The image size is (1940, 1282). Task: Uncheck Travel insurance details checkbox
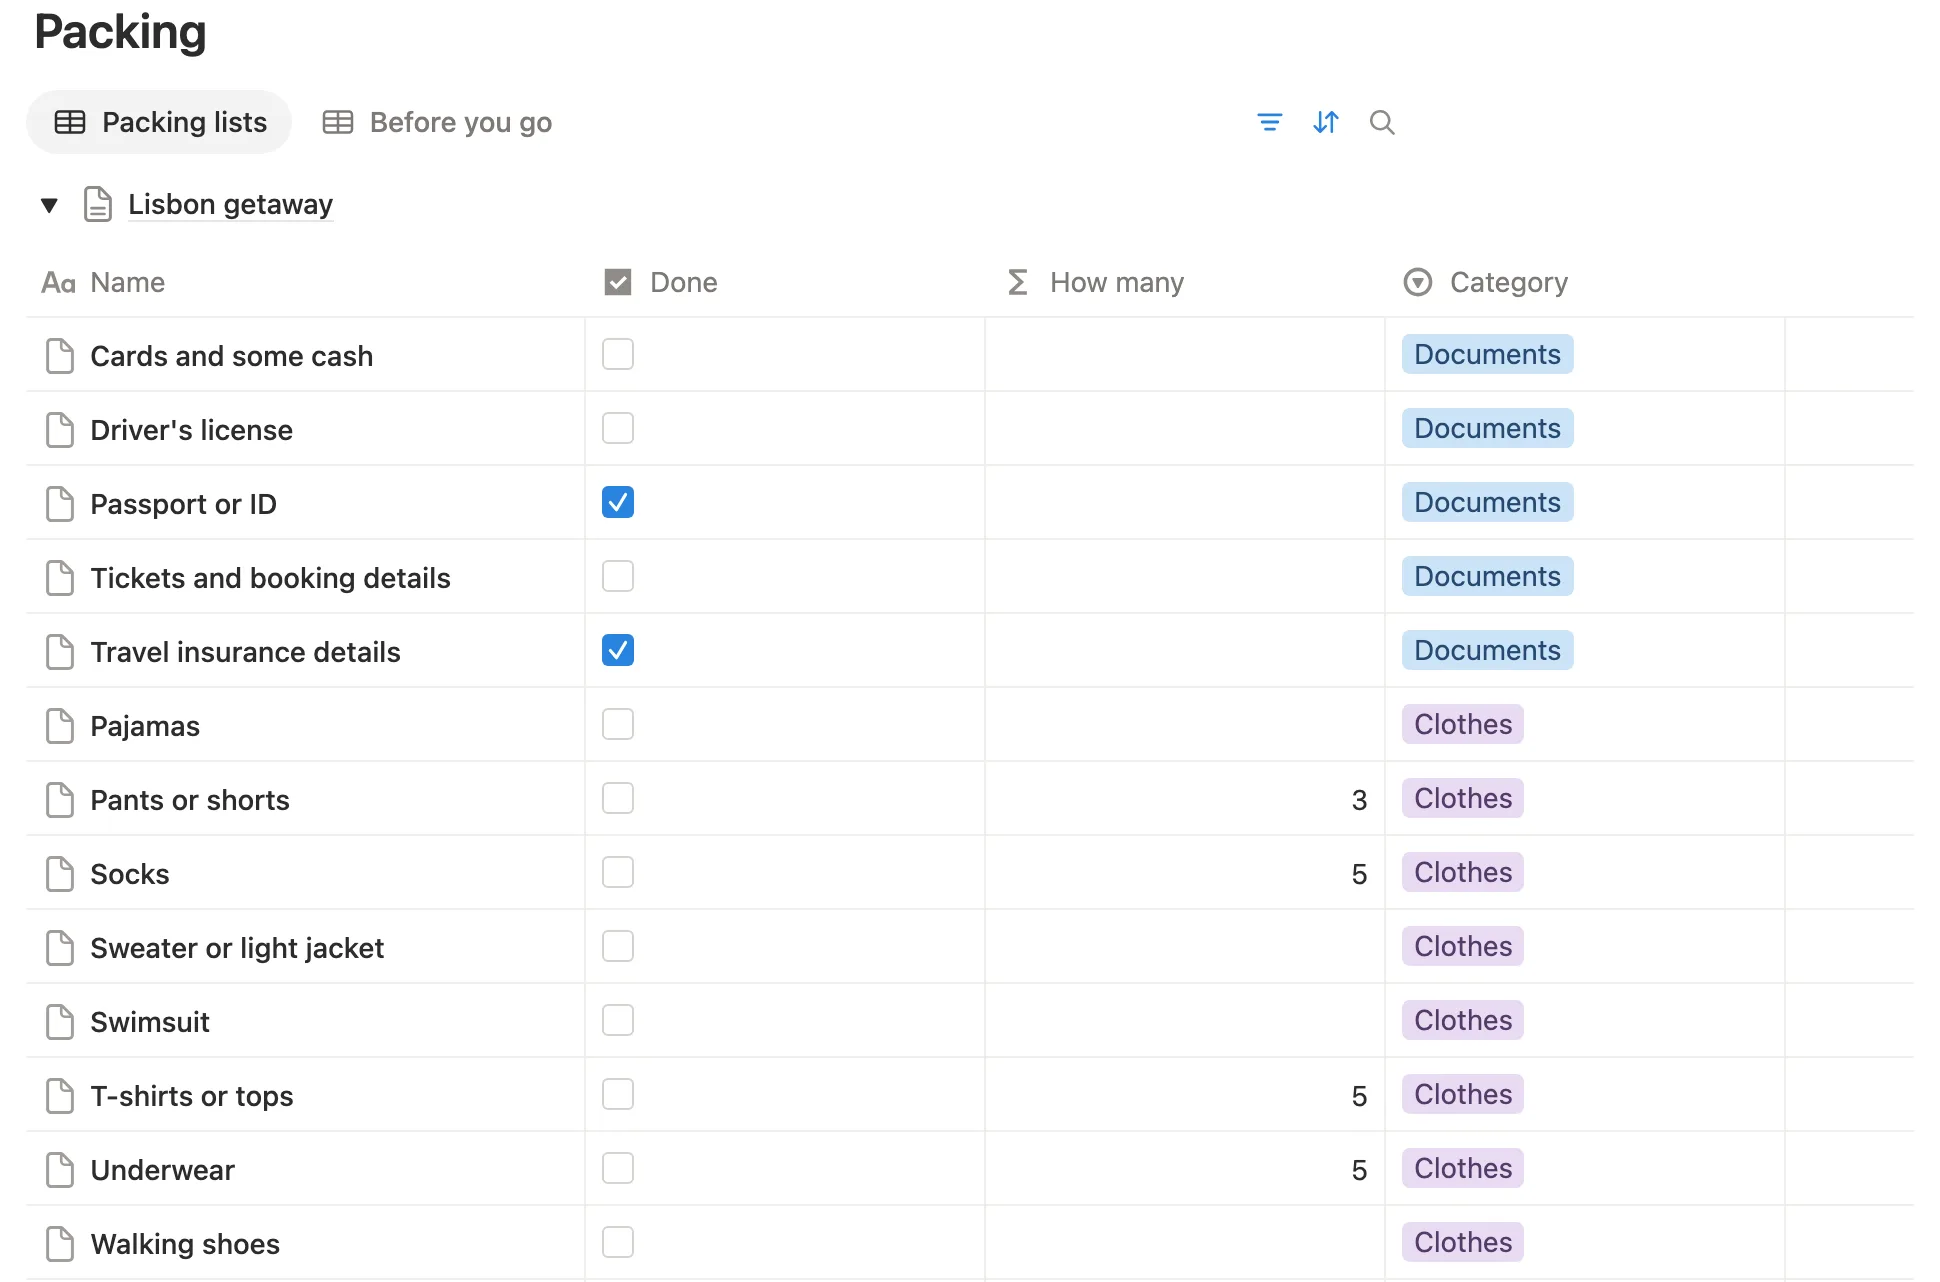pyautogui.click(x=618, y=650)
